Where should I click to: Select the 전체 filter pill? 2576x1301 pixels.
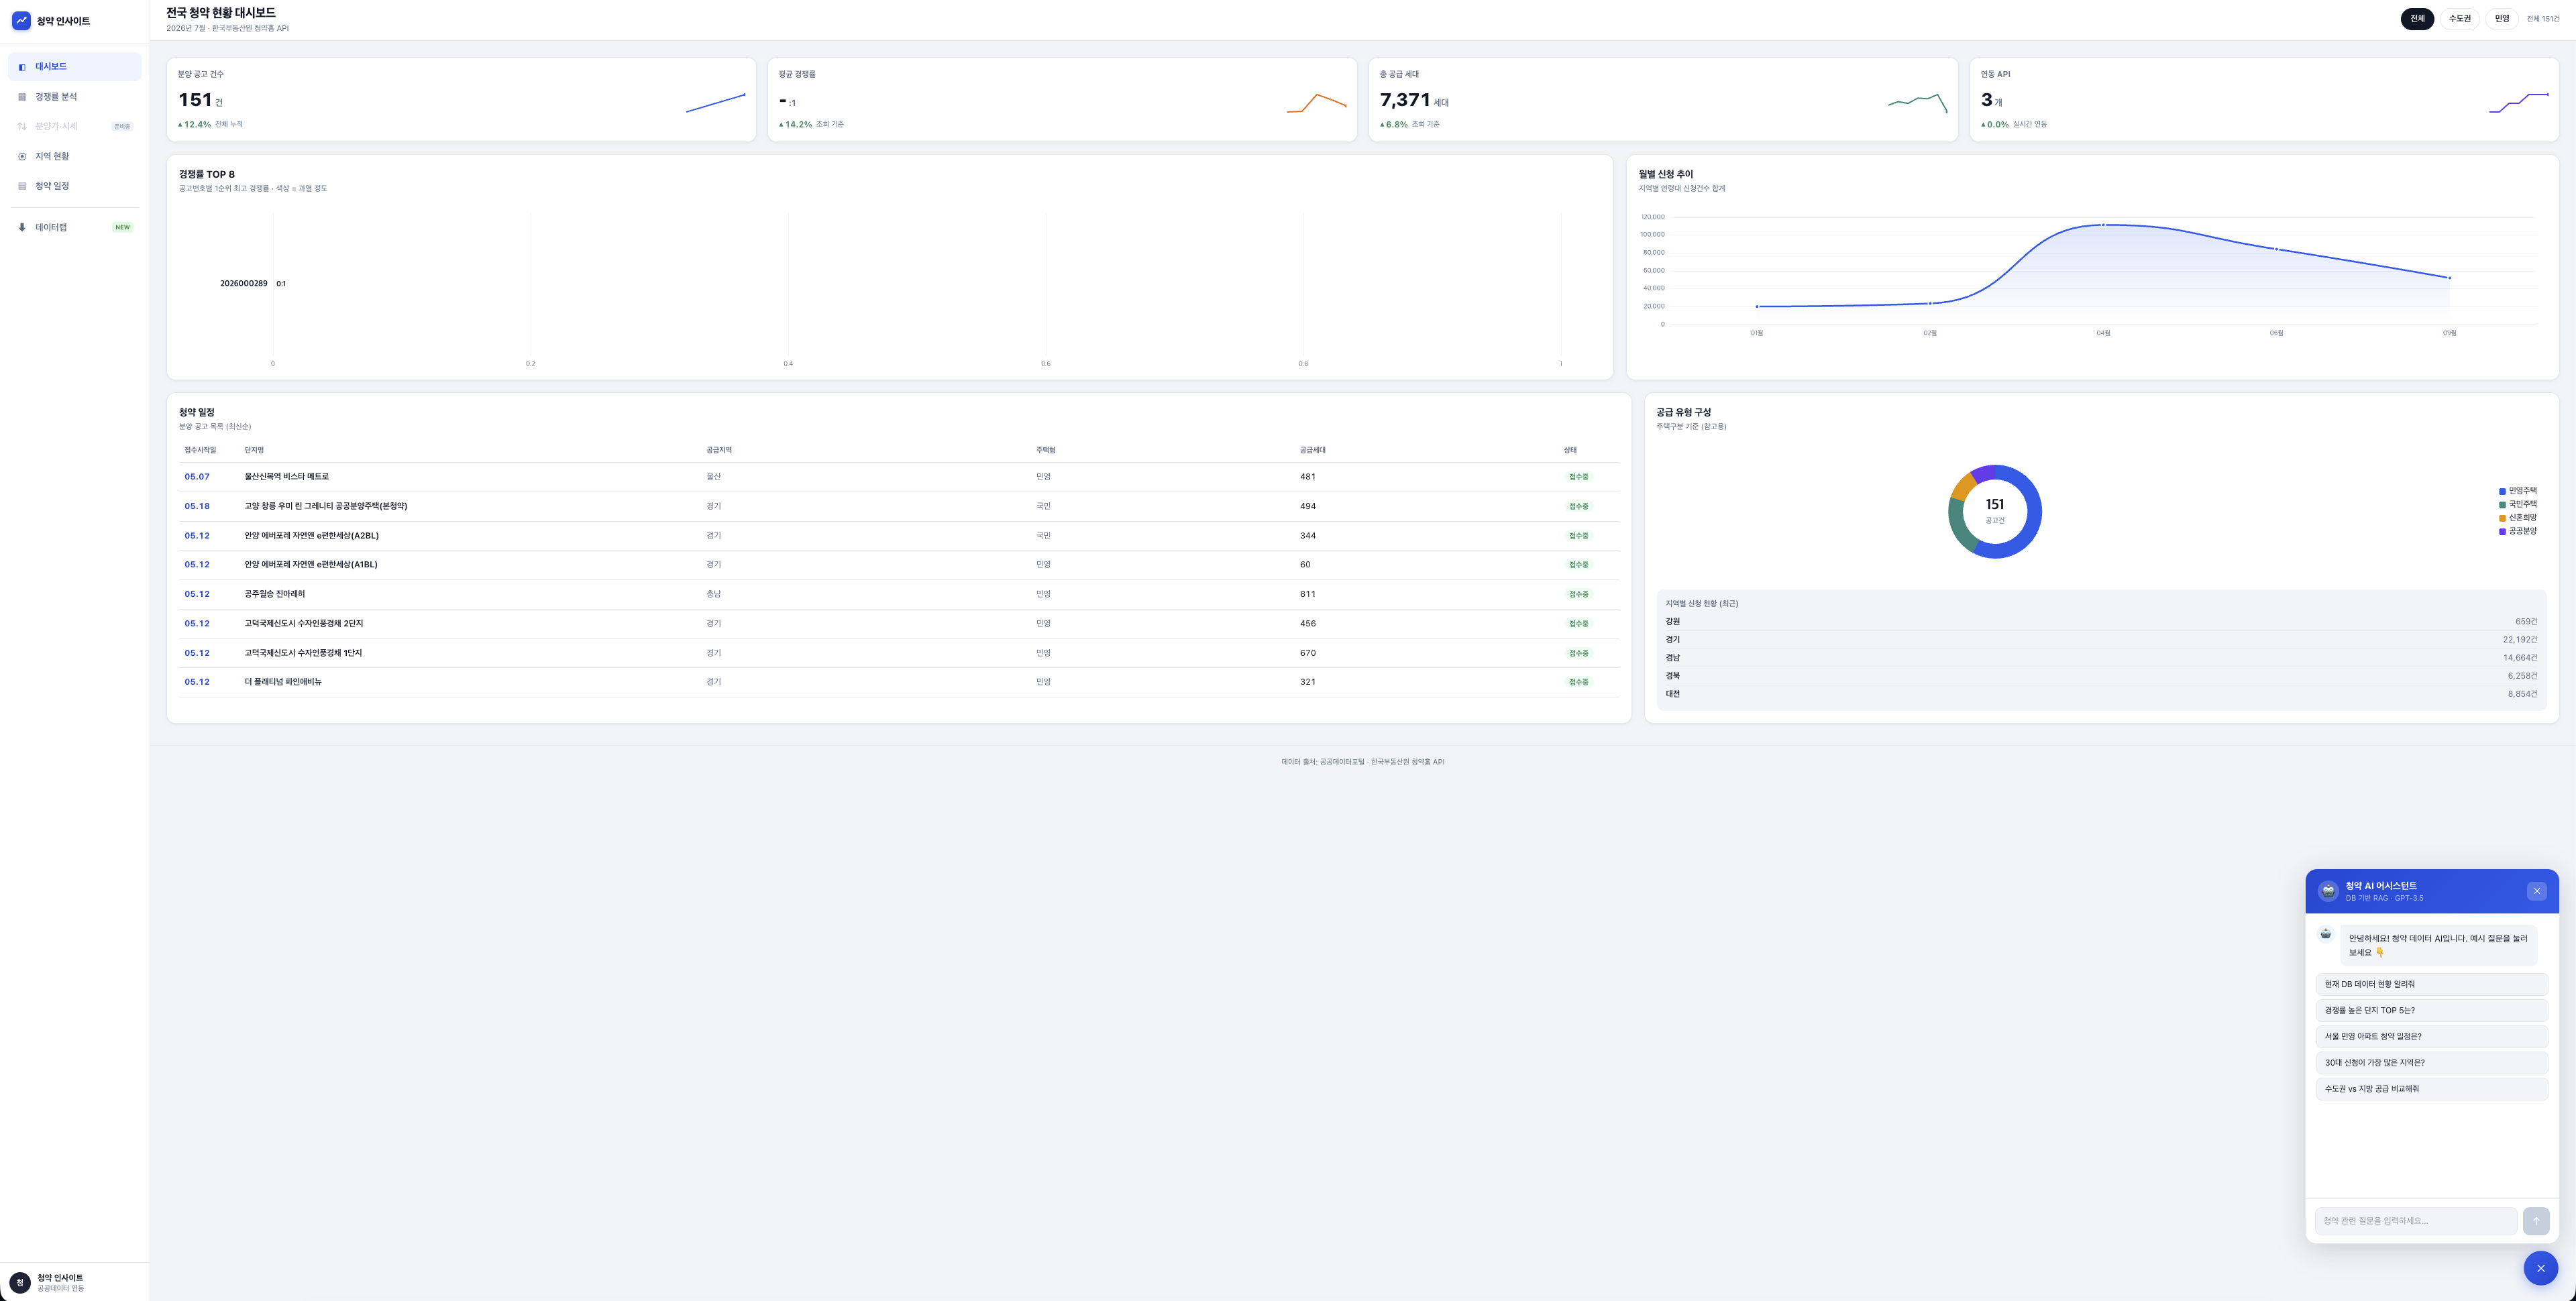[x=2417, y=19]
